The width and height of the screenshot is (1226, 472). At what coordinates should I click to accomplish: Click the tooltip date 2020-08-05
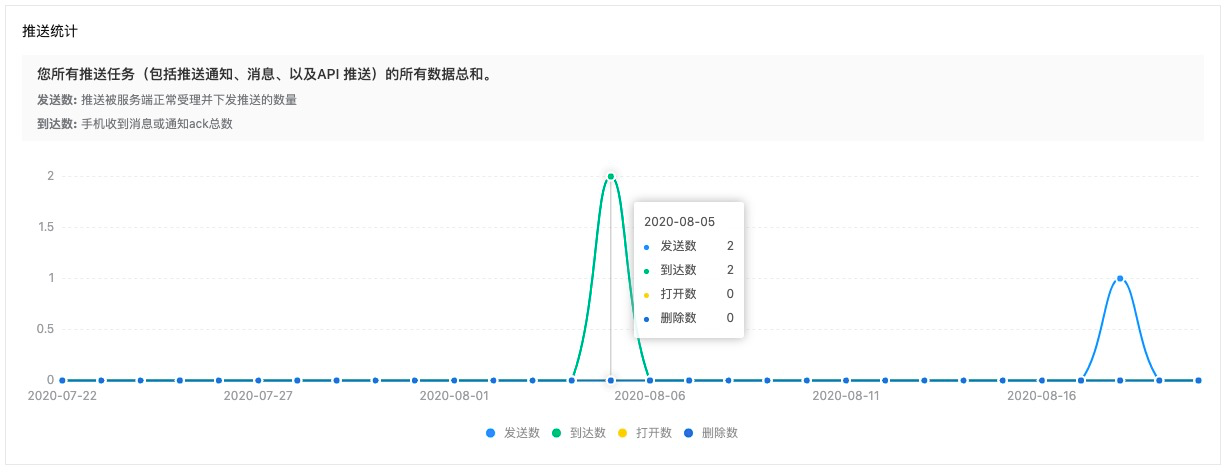pyautogui.click(x=679, y=221)
